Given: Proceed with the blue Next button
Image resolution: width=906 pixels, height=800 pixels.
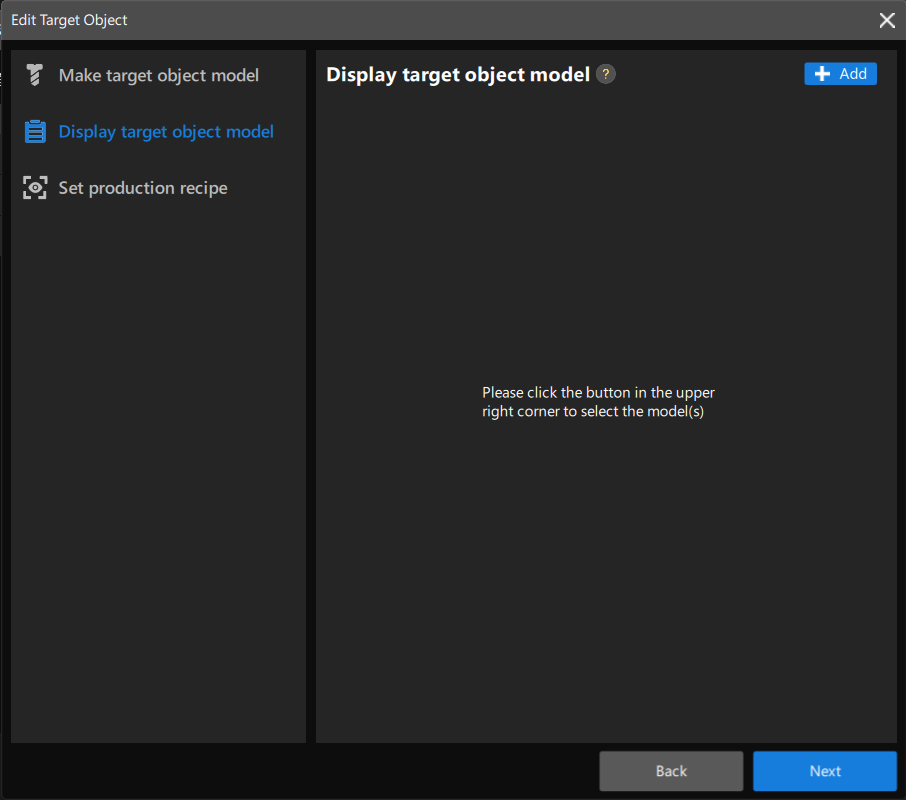Looking at the screenshot, I should coord(824,771).
